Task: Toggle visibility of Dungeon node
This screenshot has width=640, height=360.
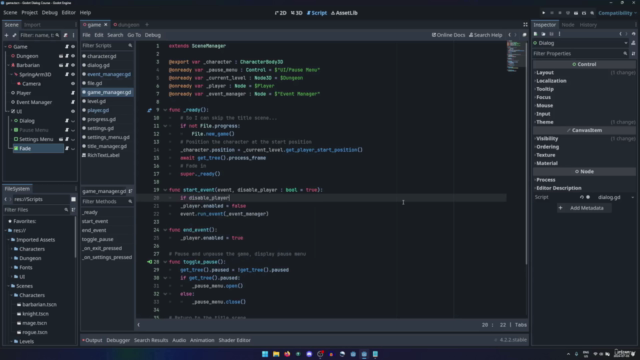Action: click(x=73, y=56)
